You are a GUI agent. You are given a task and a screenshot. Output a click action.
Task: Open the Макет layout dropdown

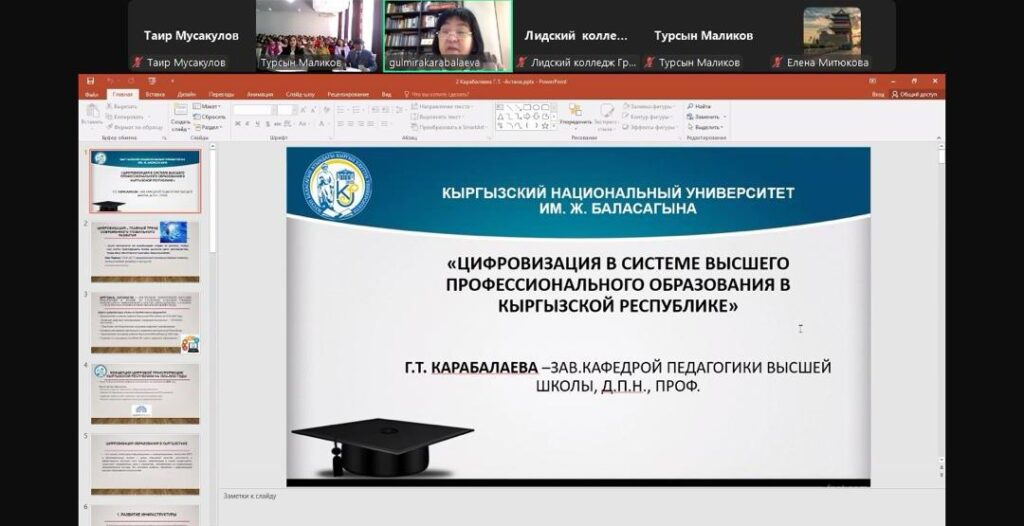click(206, 107)
